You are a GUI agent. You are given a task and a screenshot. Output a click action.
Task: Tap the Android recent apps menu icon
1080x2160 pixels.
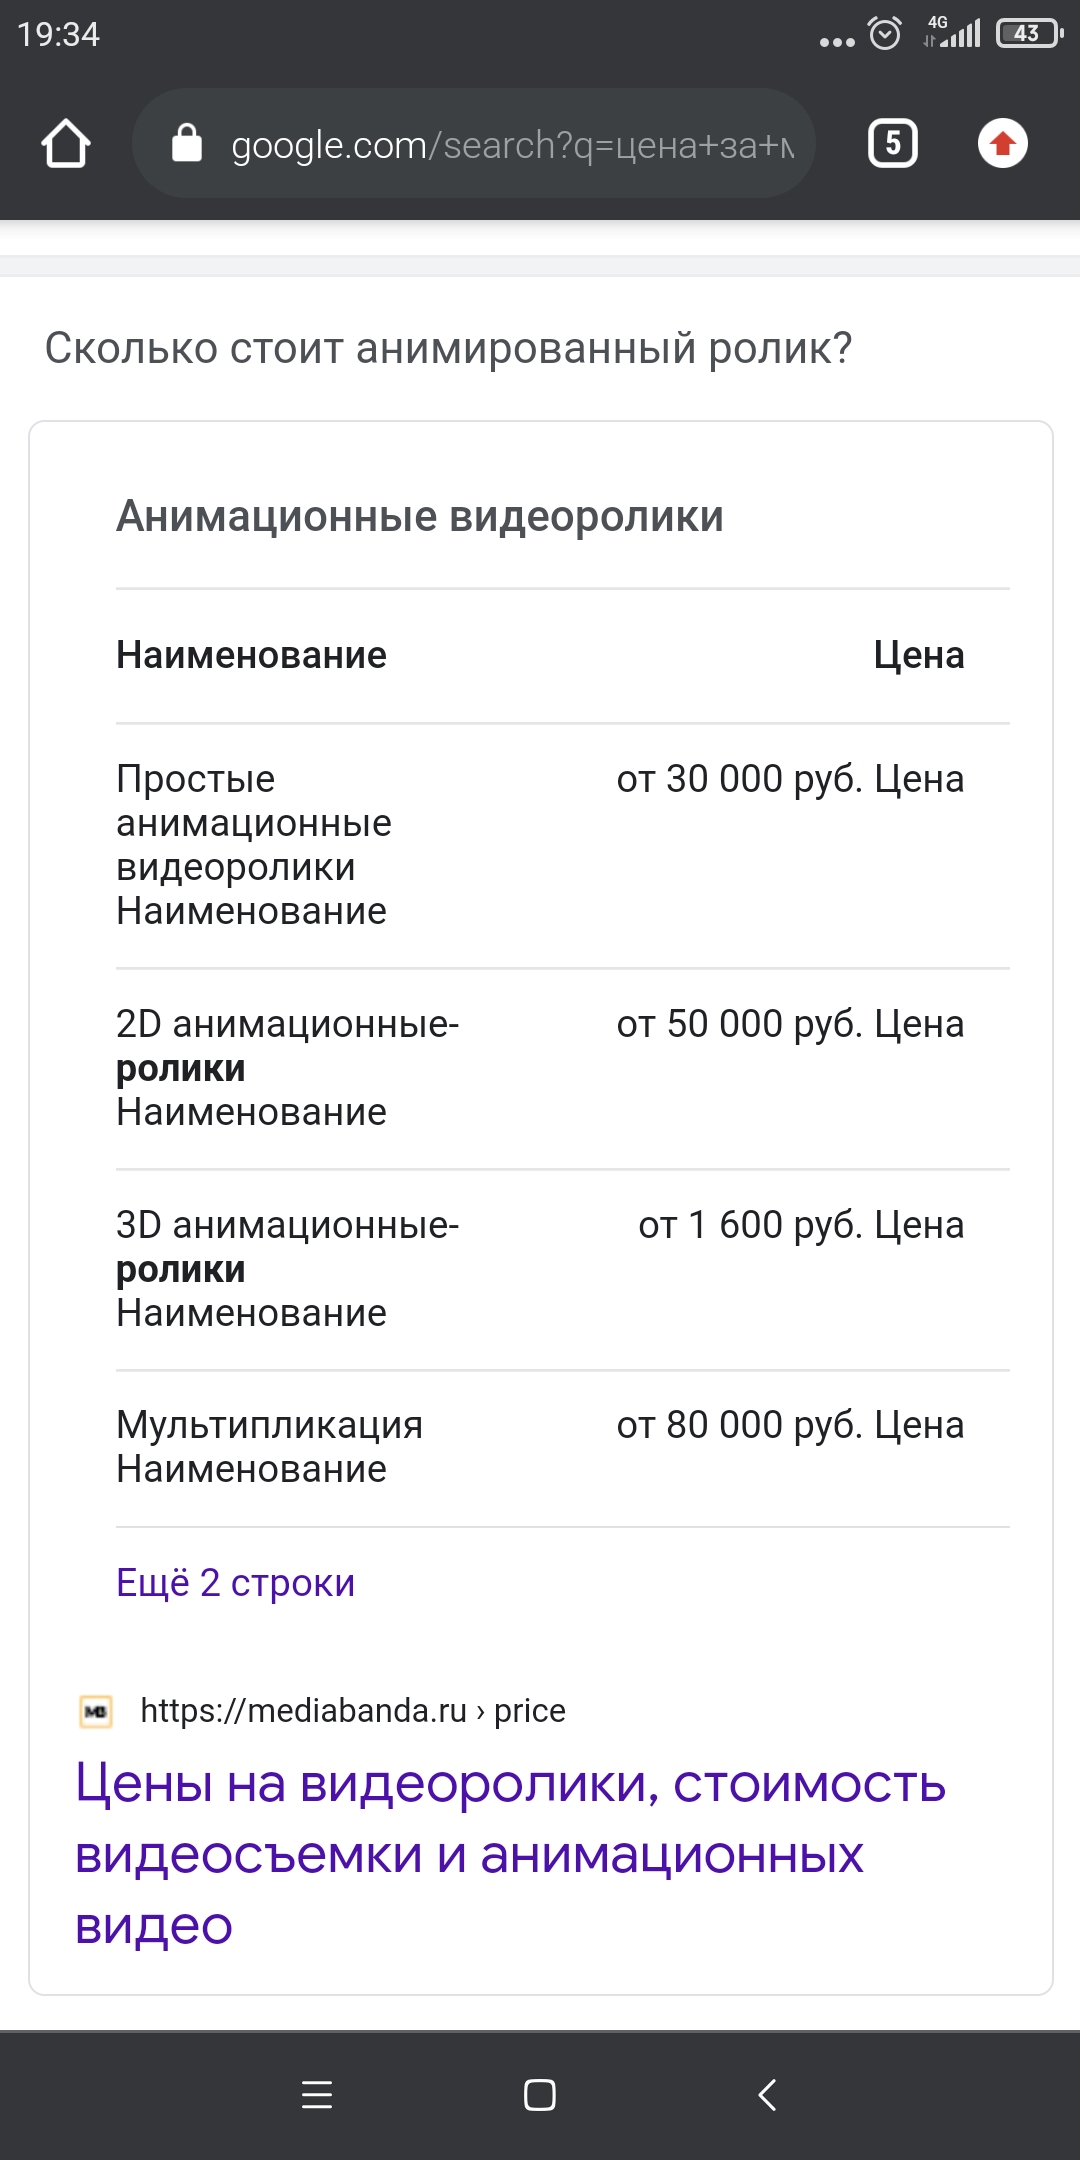coord(317,2094)
